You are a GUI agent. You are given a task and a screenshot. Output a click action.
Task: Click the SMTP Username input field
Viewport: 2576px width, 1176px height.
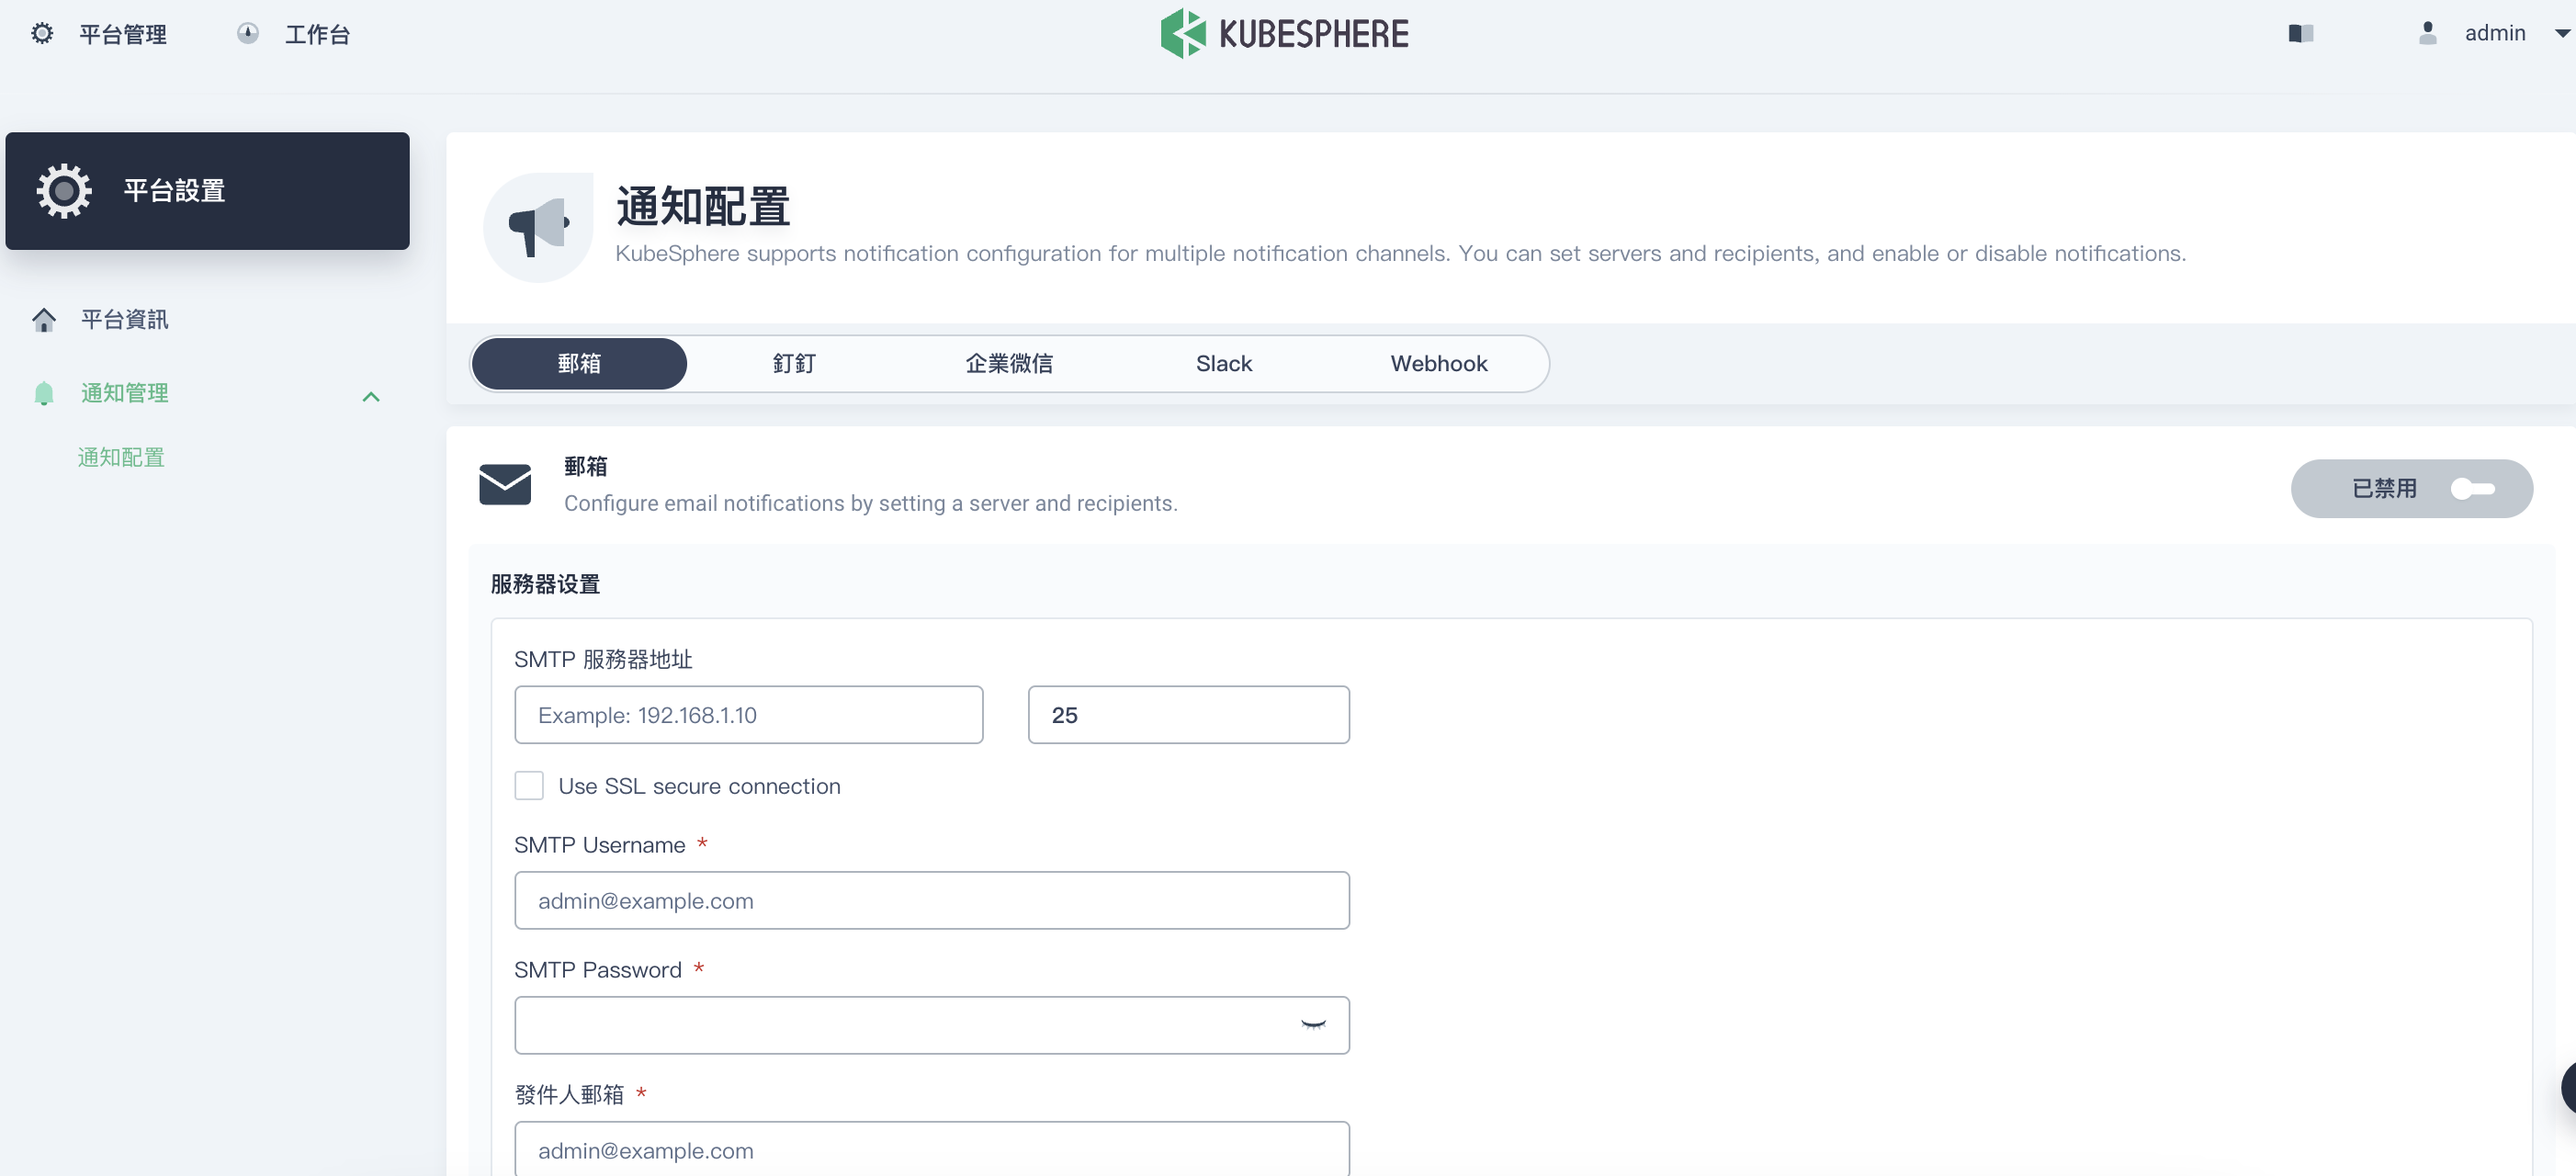pyautogui.click(x=931, y=901)
